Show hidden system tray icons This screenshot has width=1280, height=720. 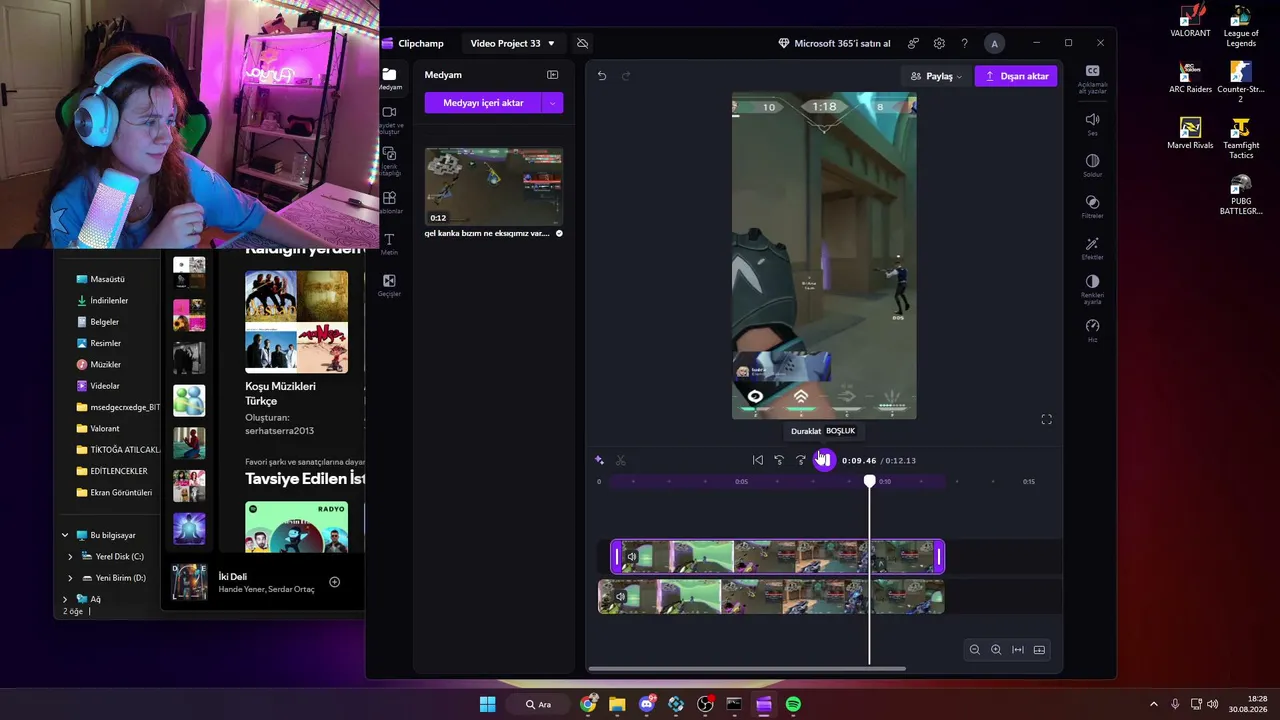[1153, 704]
